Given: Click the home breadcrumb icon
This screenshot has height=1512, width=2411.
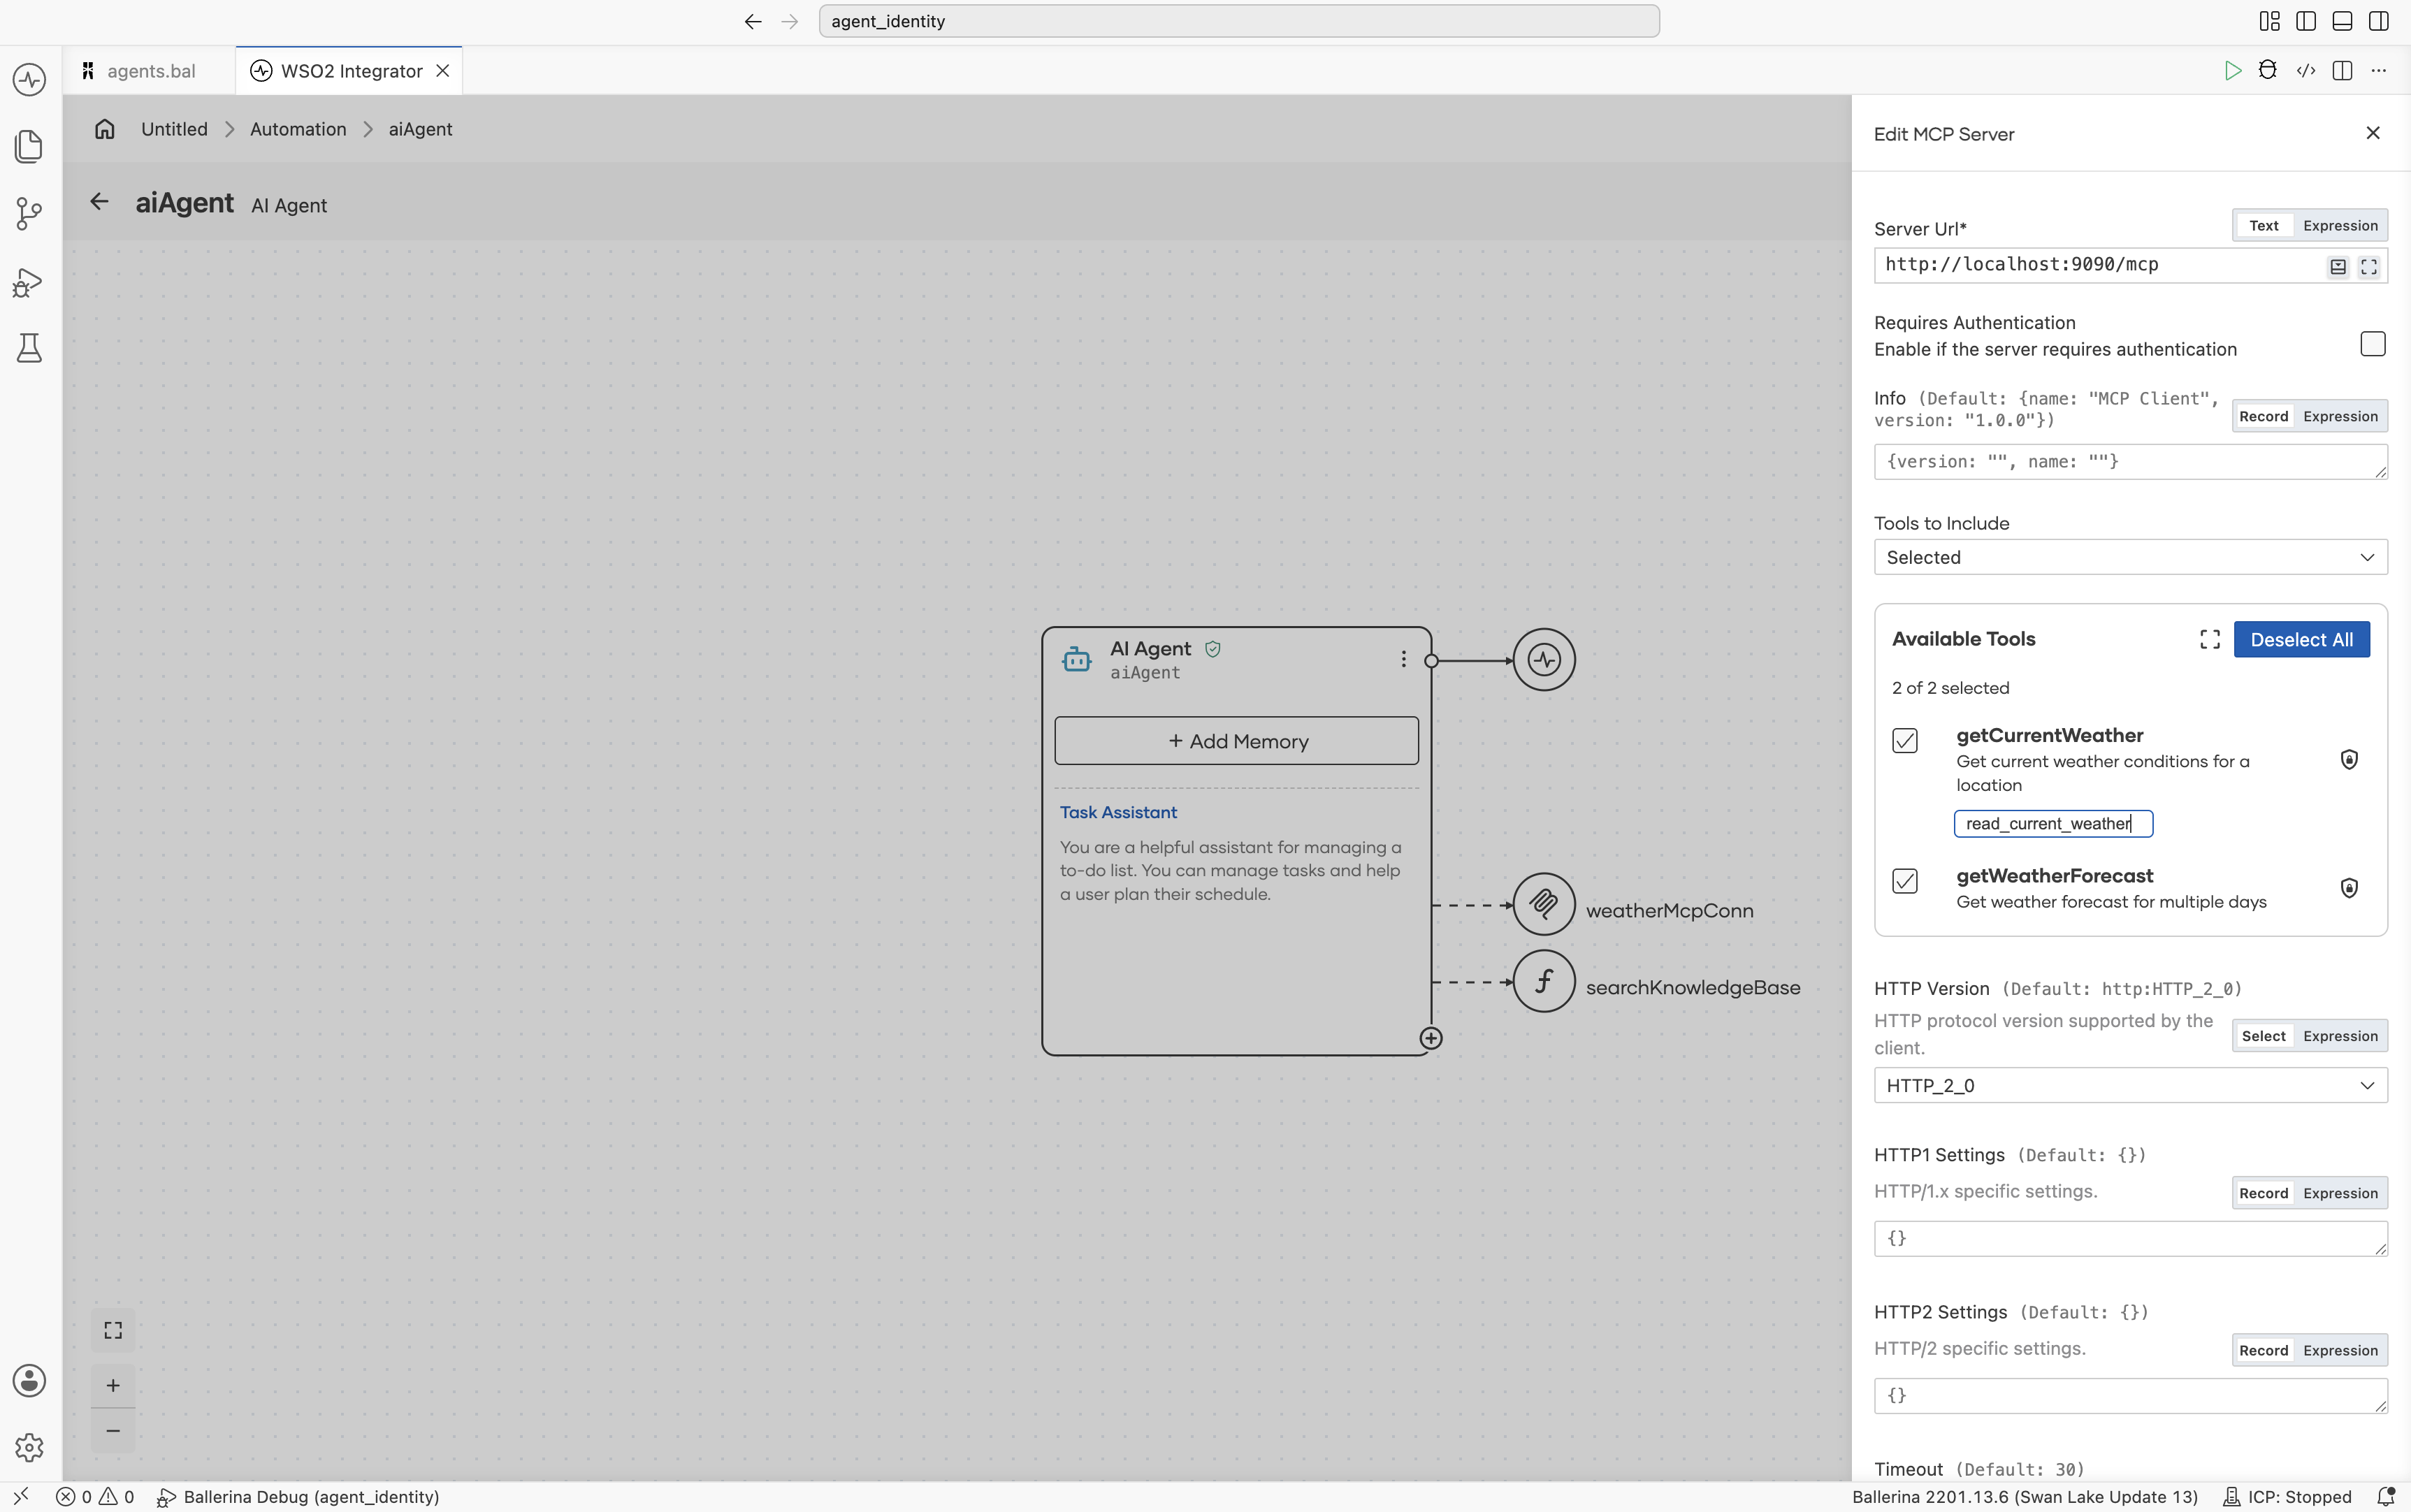Looking at the screenshot, I should (x=105, y=129).
